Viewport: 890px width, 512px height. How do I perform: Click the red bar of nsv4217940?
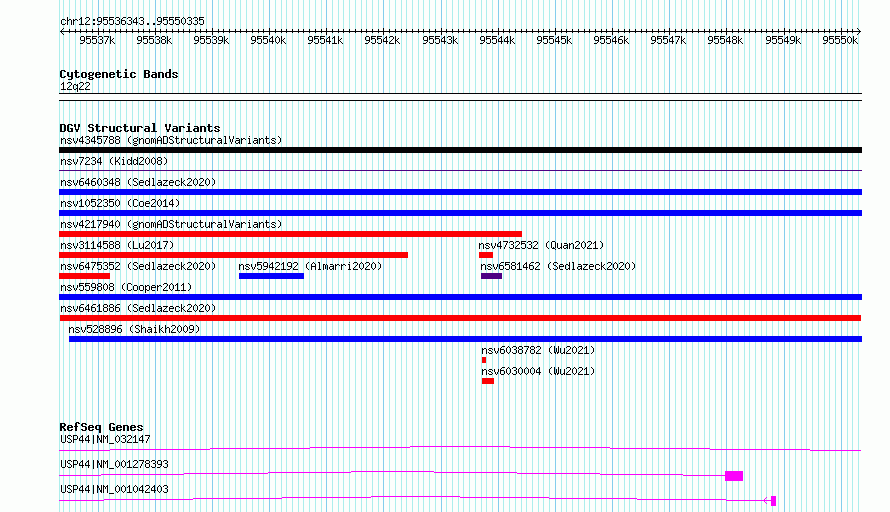290,234
